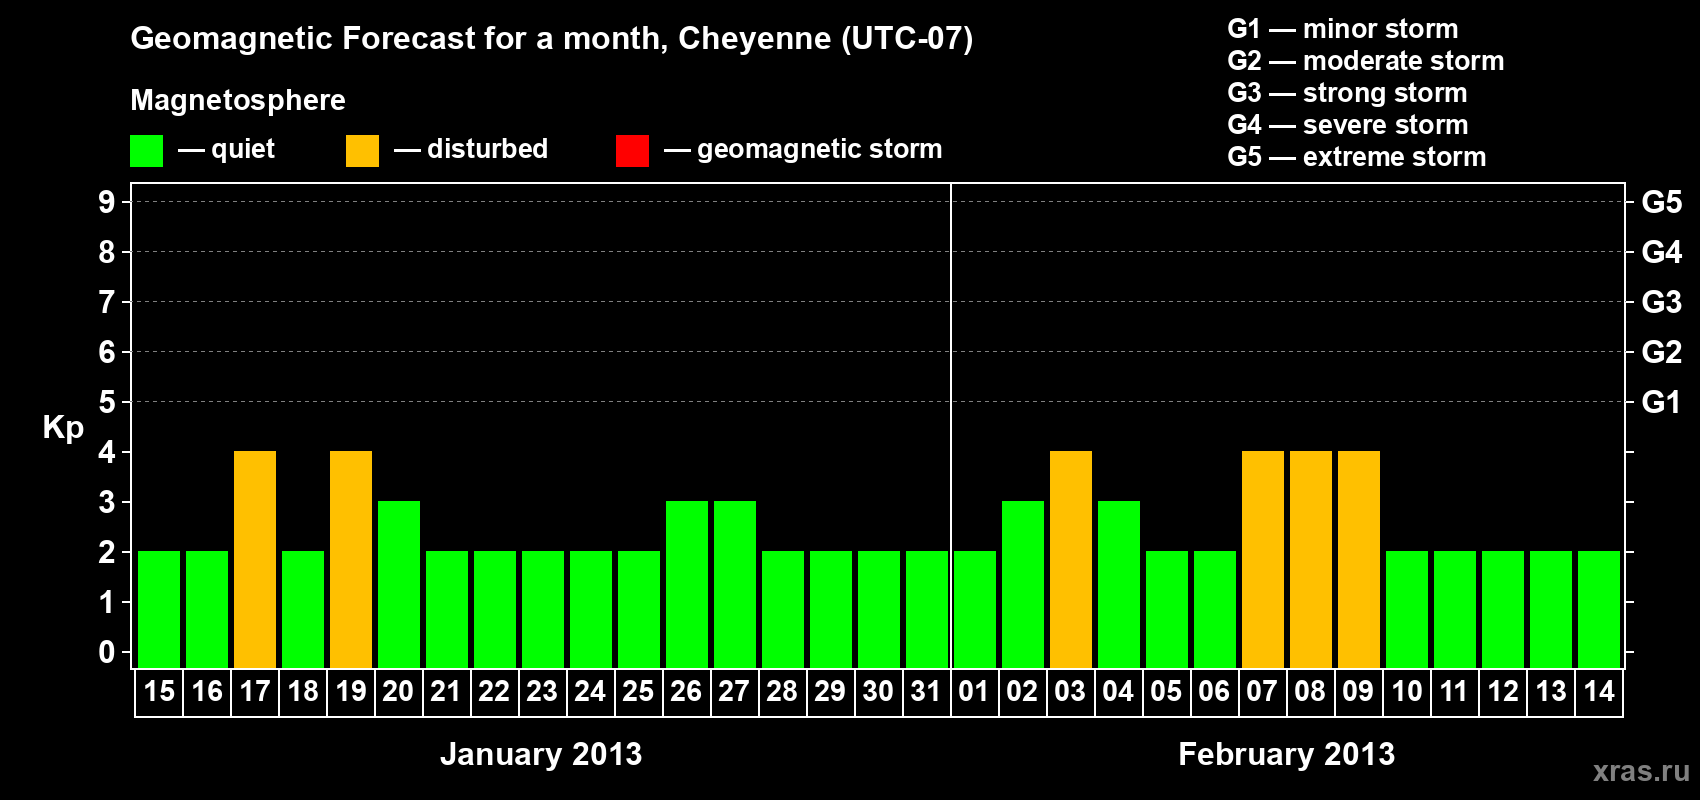Click the G1 label on right axis
Viewport: 1700px width, 800px height.
click(1662, 402)
